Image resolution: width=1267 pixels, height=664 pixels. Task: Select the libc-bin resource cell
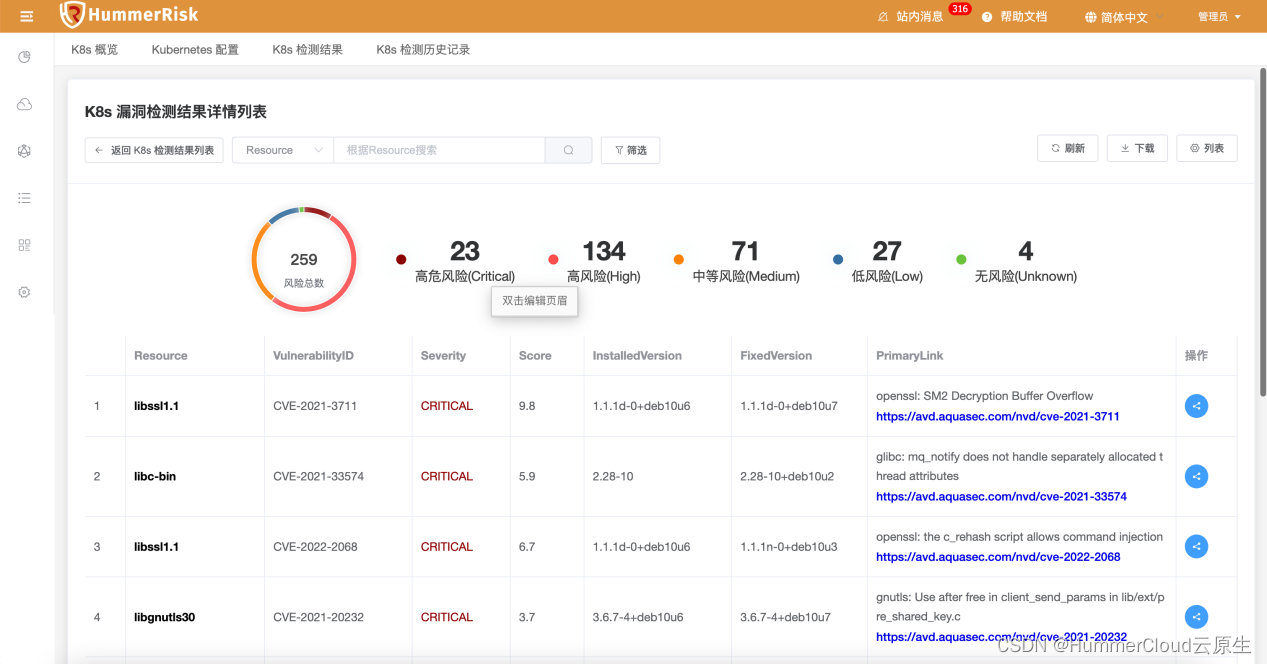(x=155, y=477)
